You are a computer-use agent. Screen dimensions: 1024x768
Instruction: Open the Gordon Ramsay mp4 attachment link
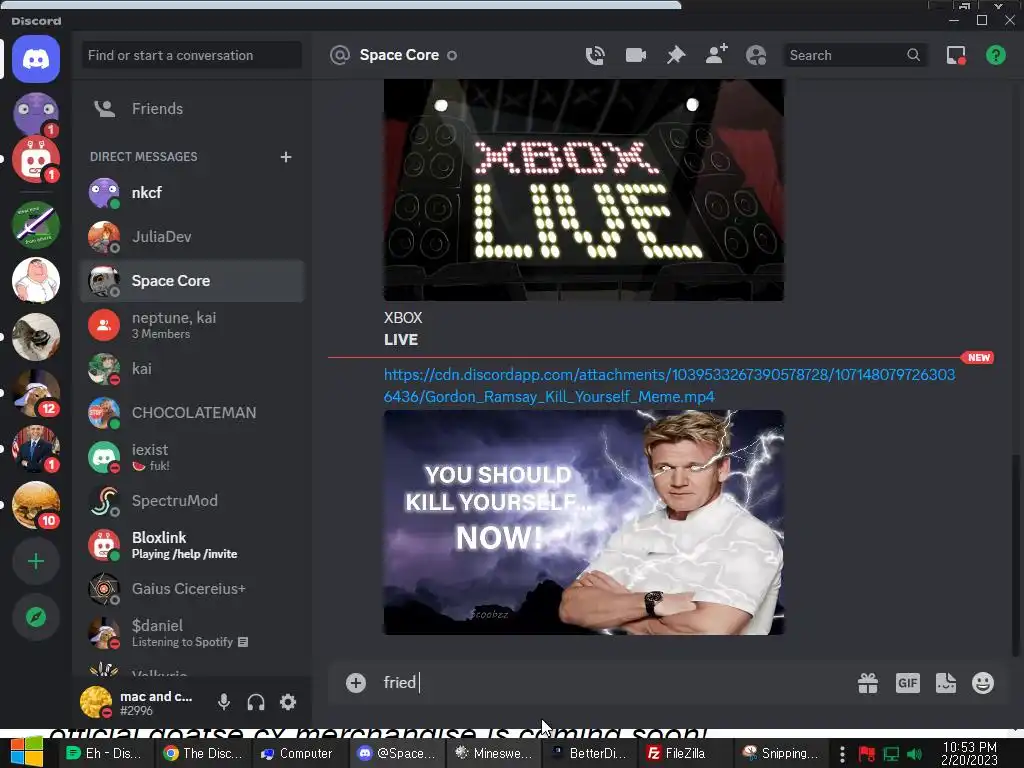[669, 385]
